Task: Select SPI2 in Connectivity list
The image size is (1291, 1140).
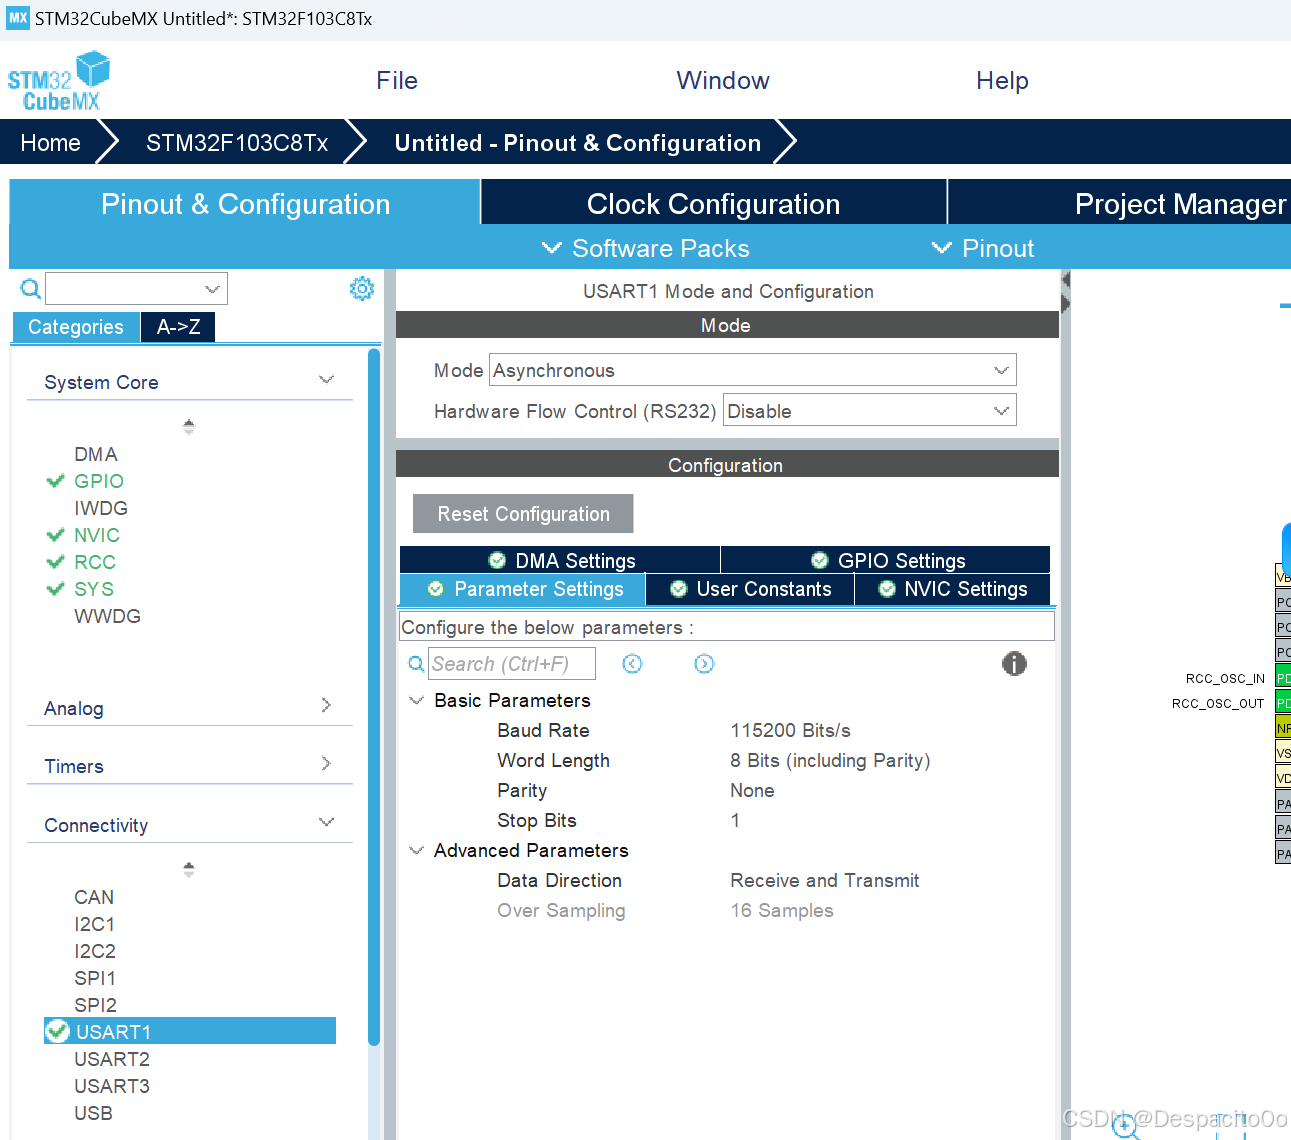Action: (95, 1005)
